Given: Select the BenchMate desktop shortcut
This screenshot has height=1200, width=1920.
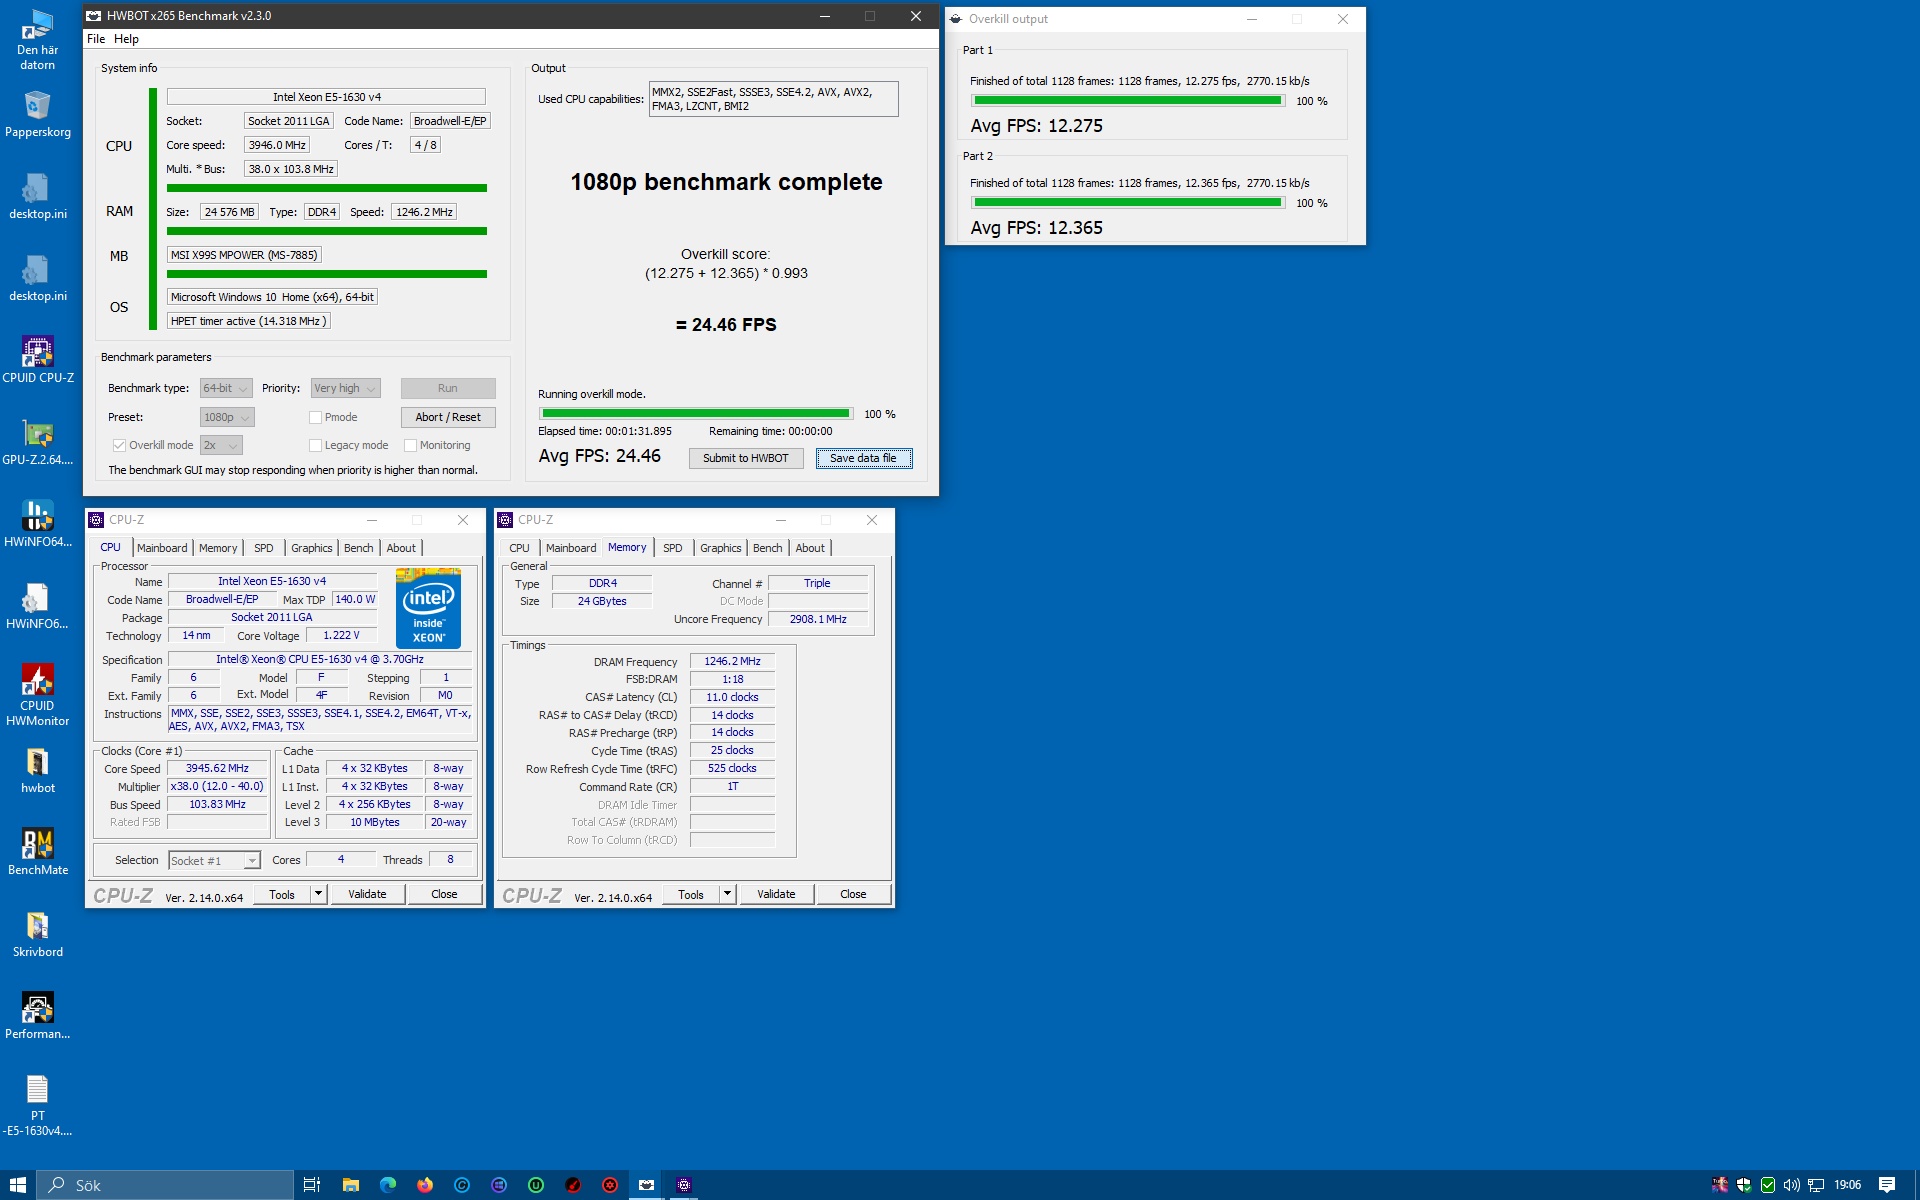Looking at the screenshot, I should click(x=38, y=852).
